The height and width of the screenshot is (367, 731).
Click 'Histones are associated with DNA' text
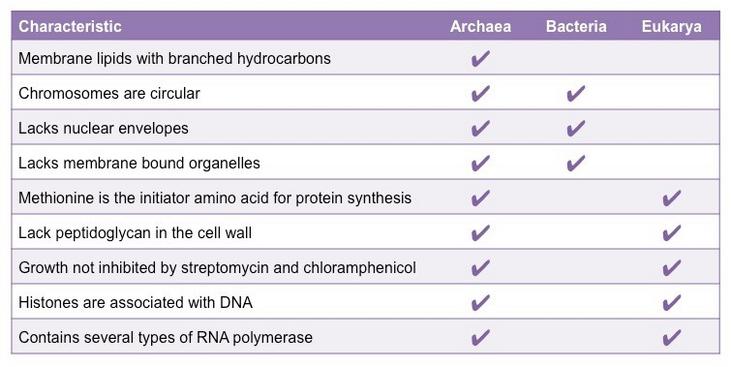click(x=136, y=303)
